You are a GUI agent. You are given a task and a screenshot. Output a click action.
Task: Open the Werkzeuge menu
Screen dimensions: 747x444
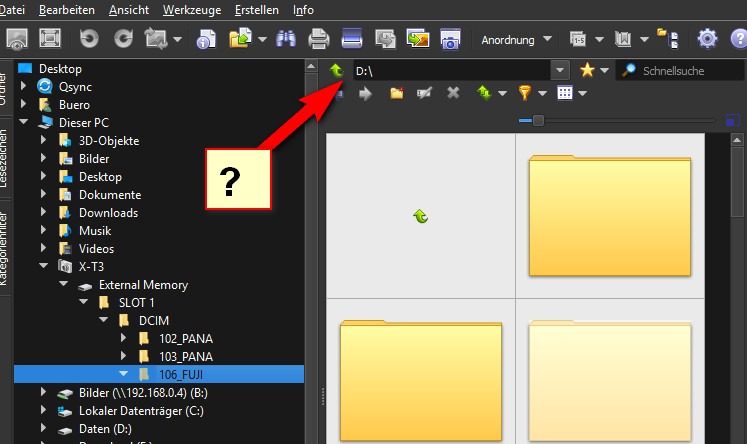click(x=192, y=10)
